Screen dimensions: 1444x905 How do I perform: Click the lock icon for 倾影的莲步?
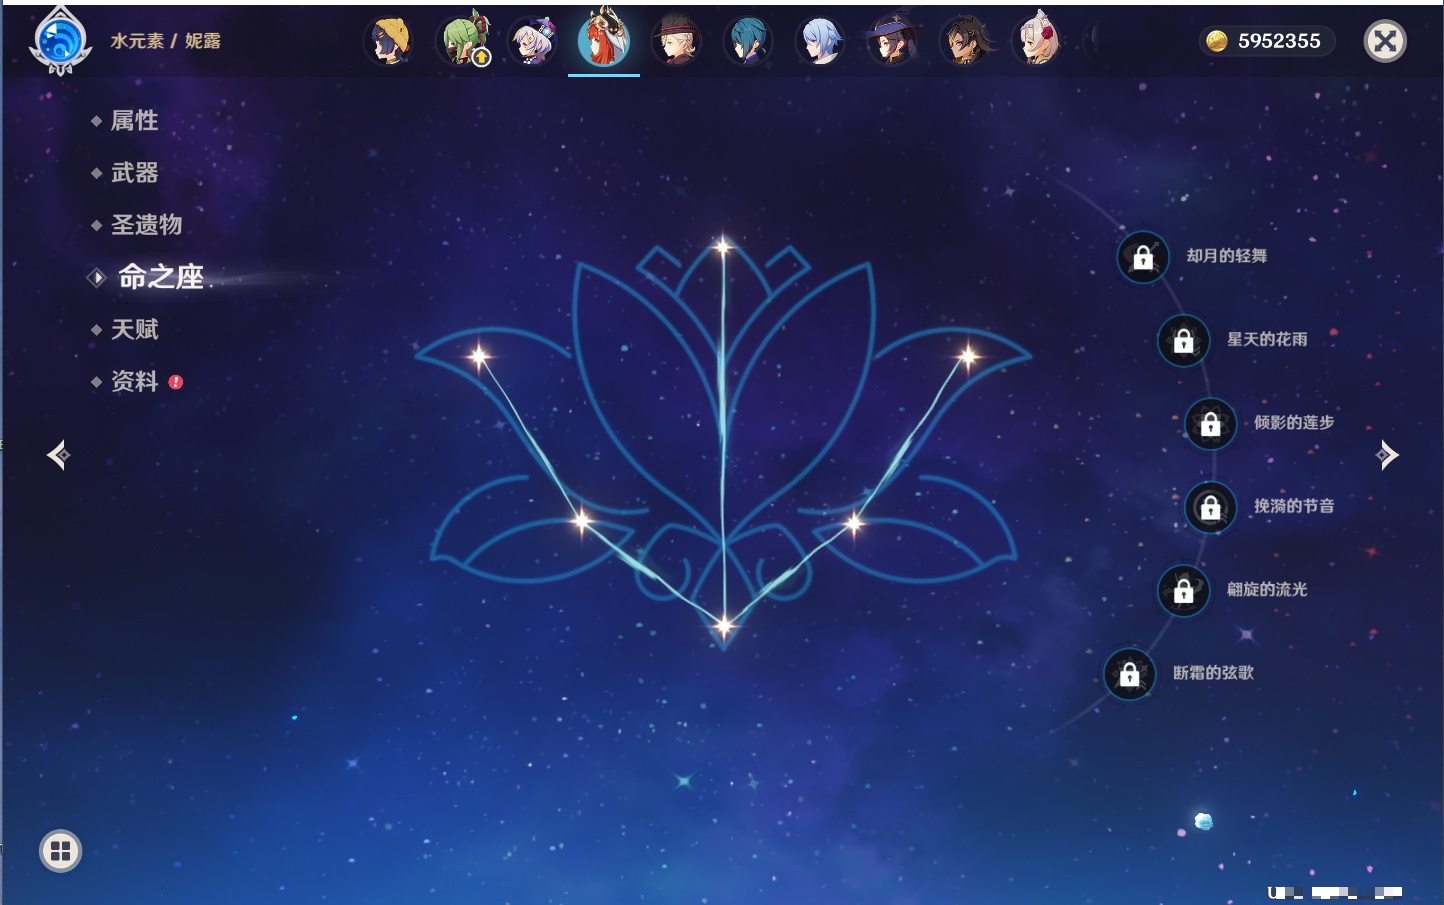coord(1210,424)
